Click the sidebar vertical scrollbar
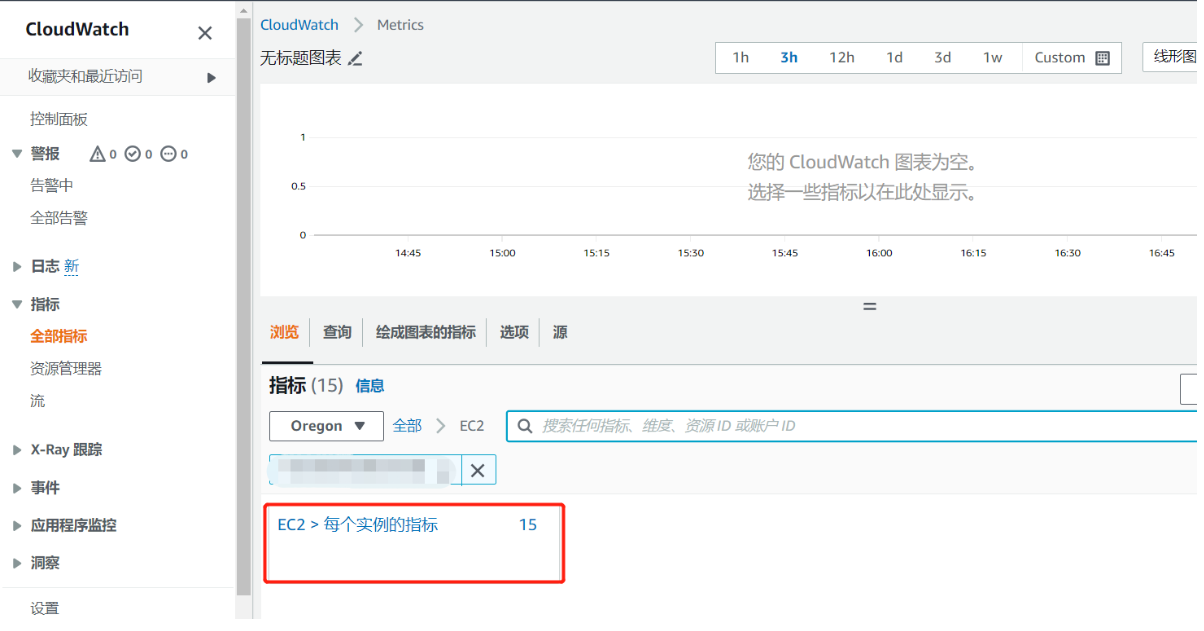Viewport: 1204px width, 631px height. point(244,305)
